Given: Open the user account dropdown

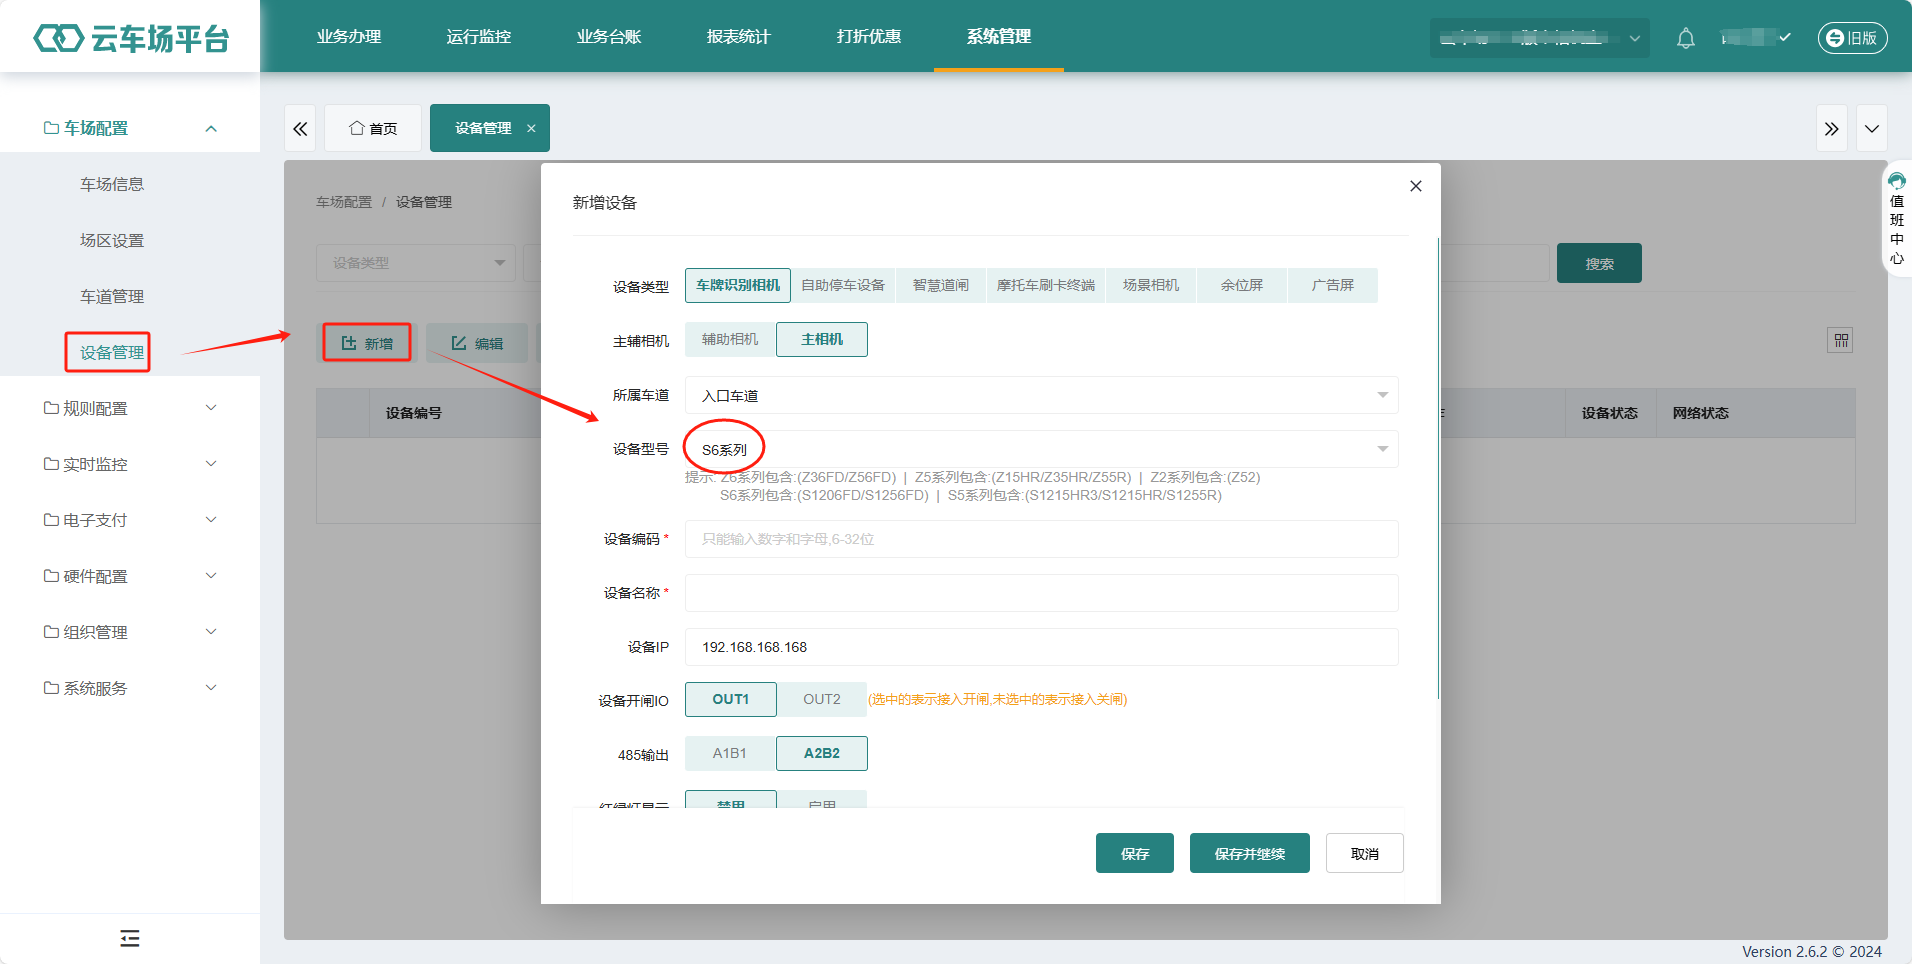Looking at the screenshot, I should point(1756,38).
